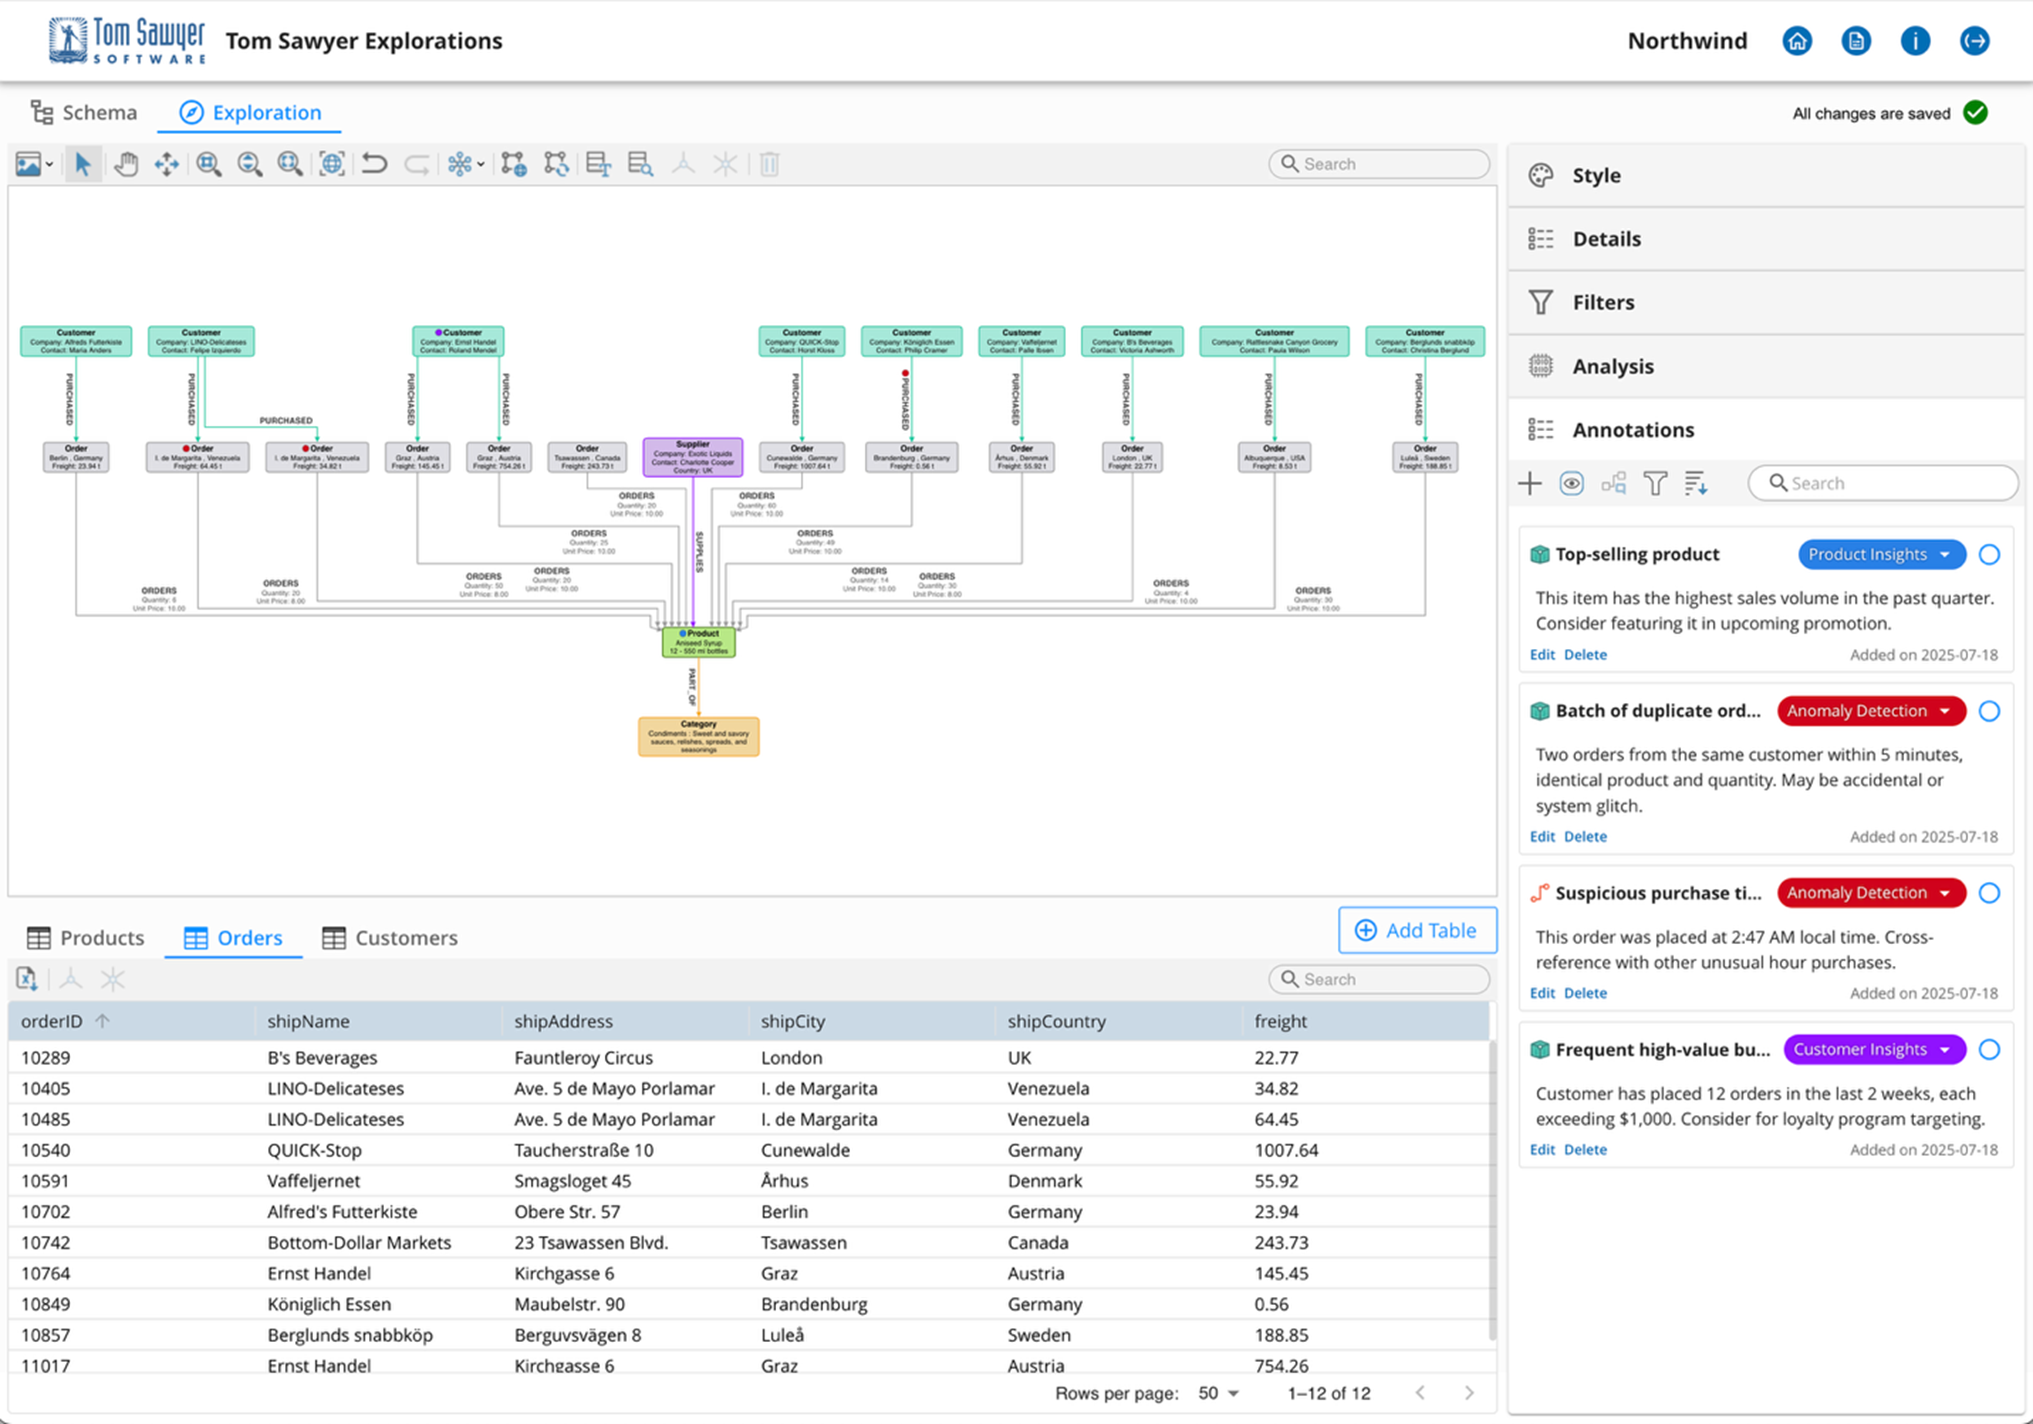Screen dimensions: 2033x1424
Task: Click the globe fit-in-view icon
Action: 332,164
